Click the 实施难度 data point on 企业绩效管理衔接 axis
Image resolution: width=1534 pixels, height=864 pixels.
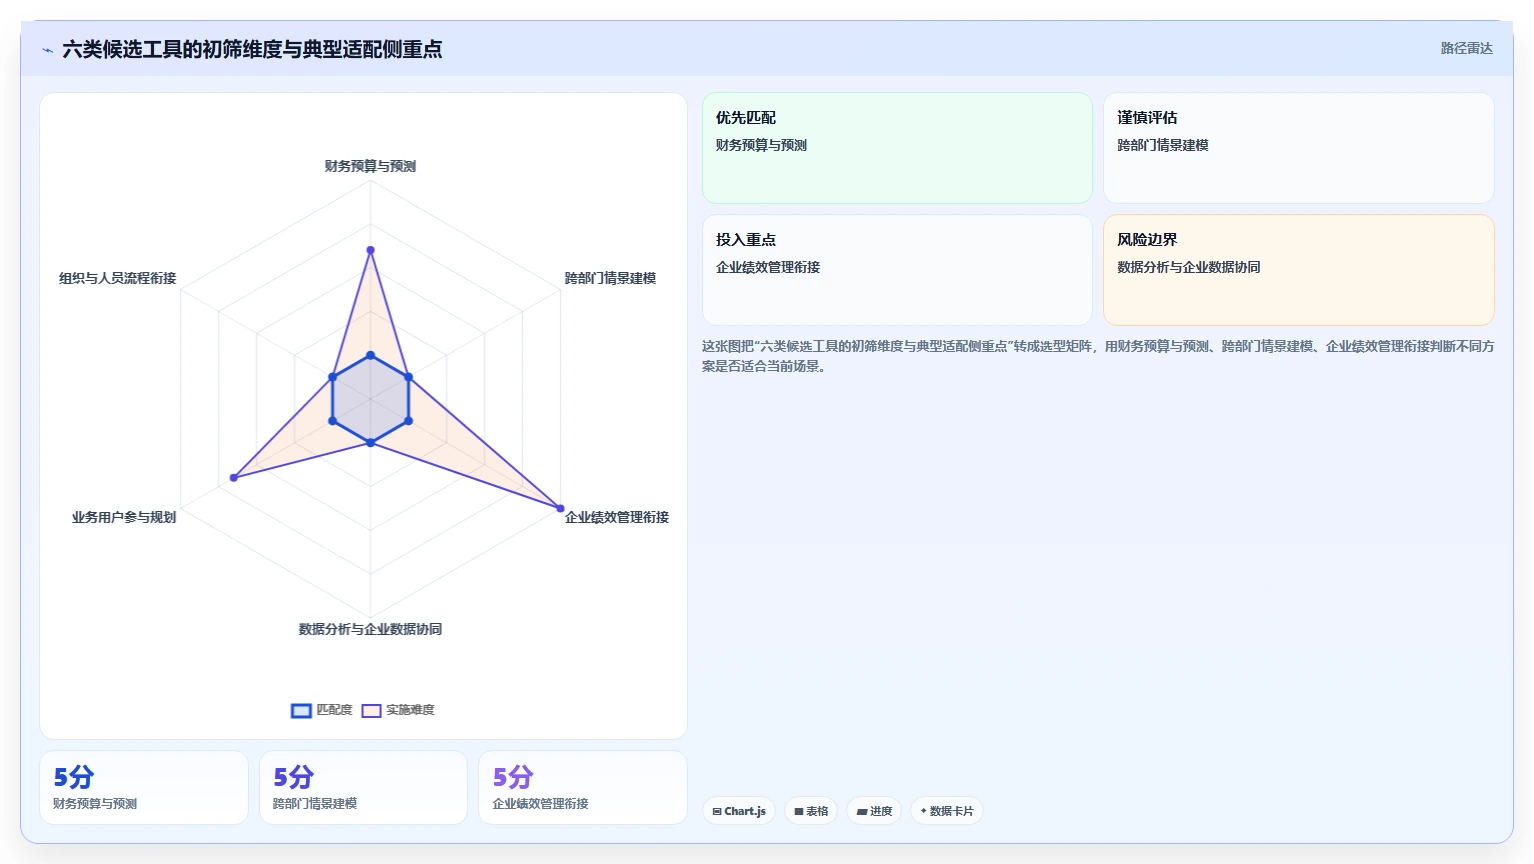(x=560, y=508)
